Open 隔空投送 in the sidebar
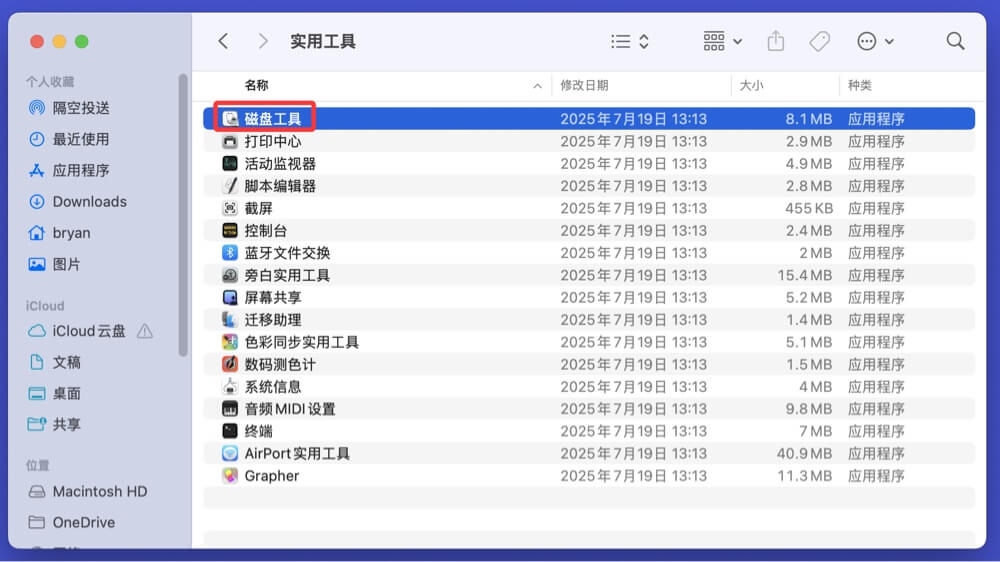This screenshot has width=1000, height=562. click(x=70, y=108)
